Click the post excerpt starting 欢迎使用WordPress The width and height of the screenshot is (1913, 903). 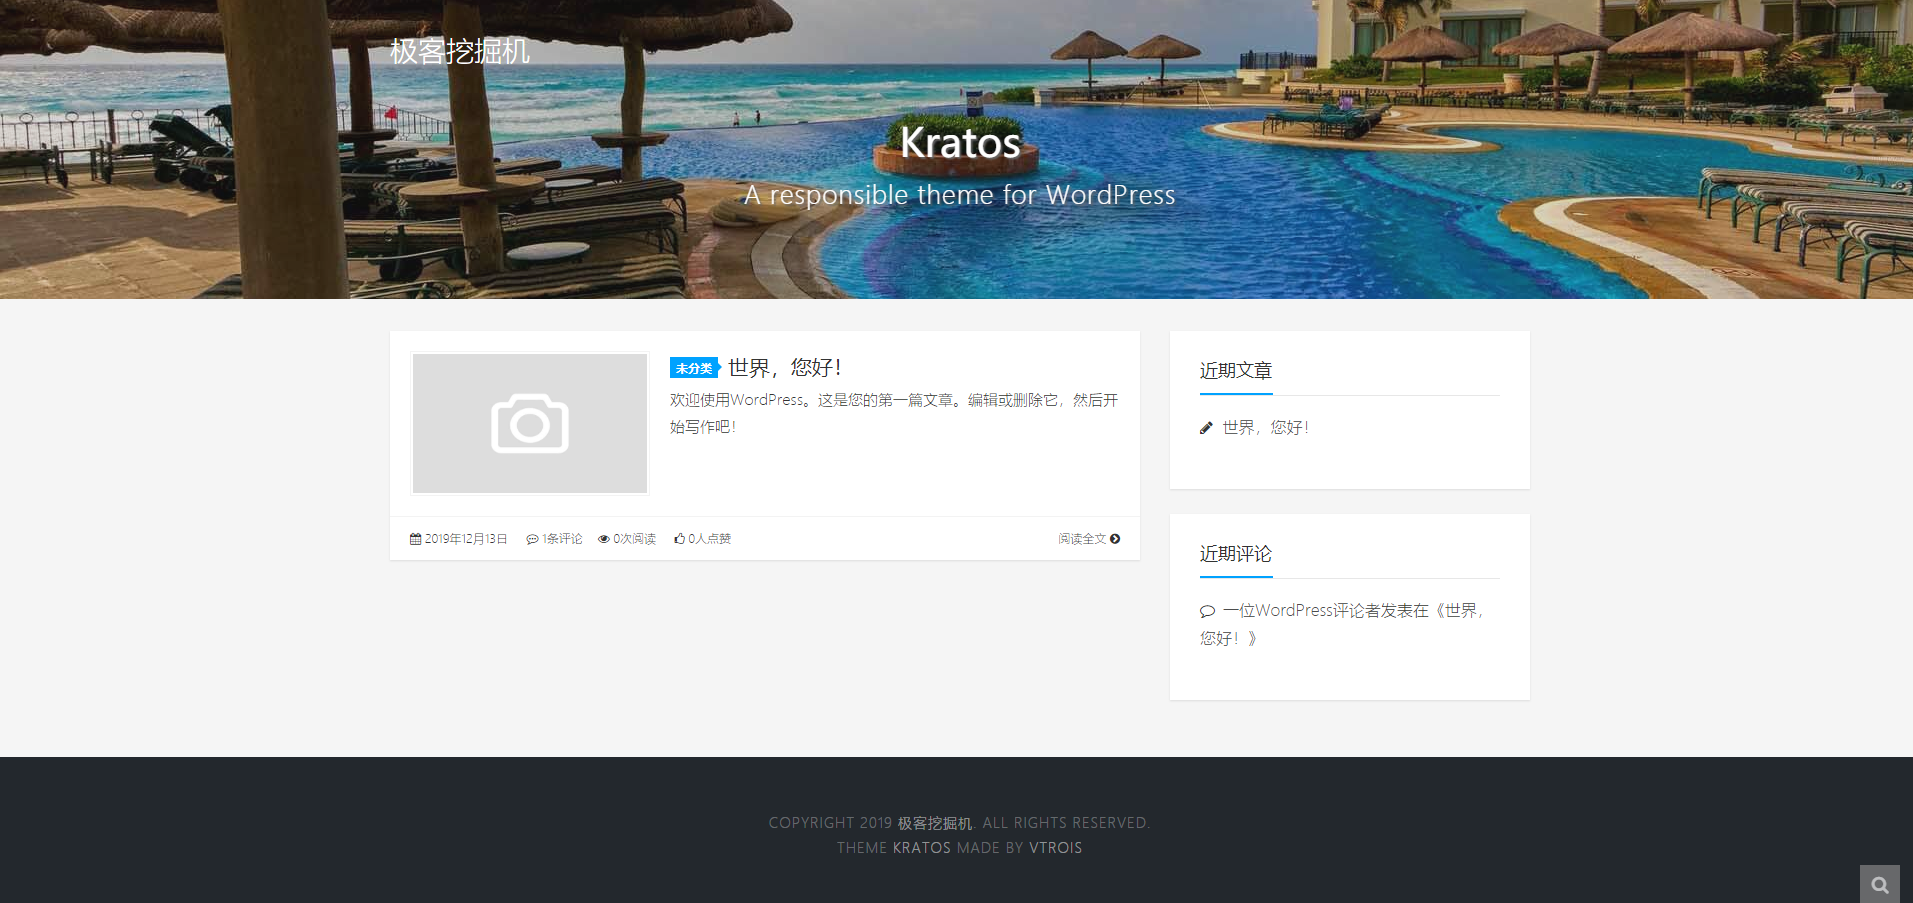[x=894, y=413]
